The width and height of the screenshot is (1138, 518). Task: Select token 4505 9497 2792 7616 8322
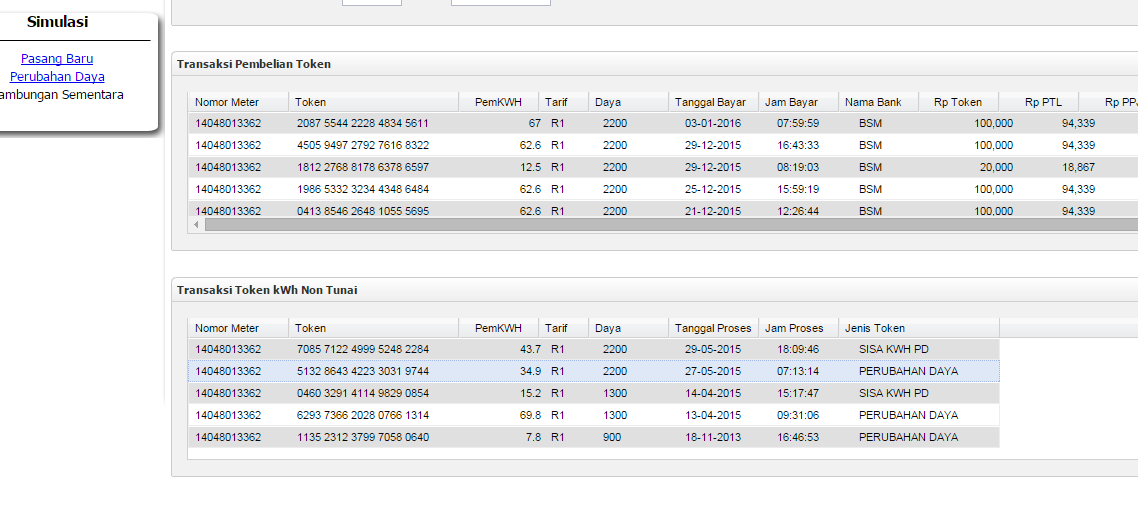point(362,145)
